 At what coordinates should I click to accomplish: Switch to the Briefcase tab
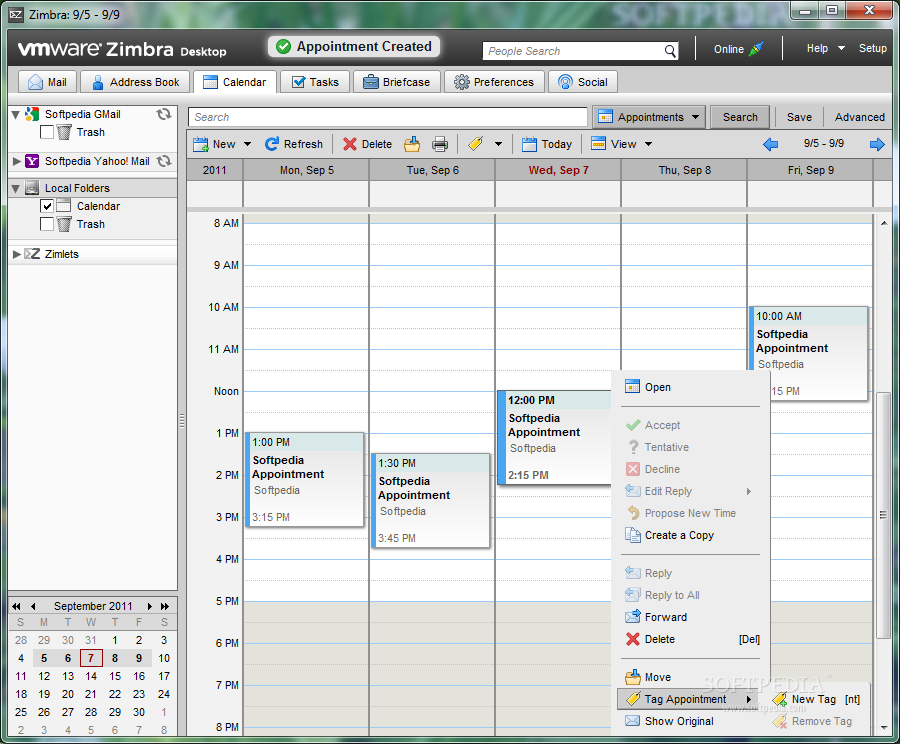click(x=397, y=82)
